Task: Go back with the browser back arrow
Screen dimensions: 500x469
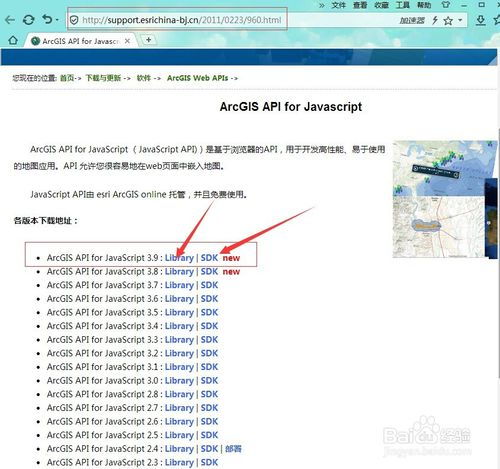Action: coord(10,20)
